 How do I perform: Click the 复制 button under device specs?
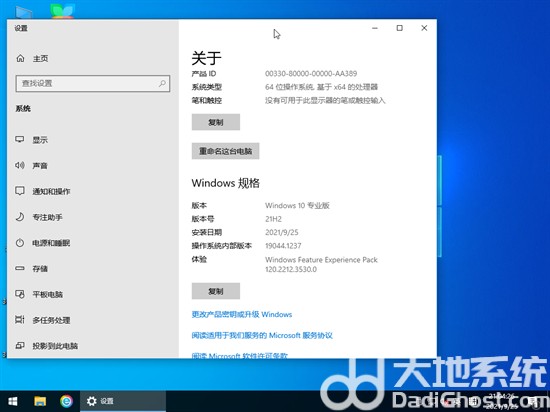point(216,122)
